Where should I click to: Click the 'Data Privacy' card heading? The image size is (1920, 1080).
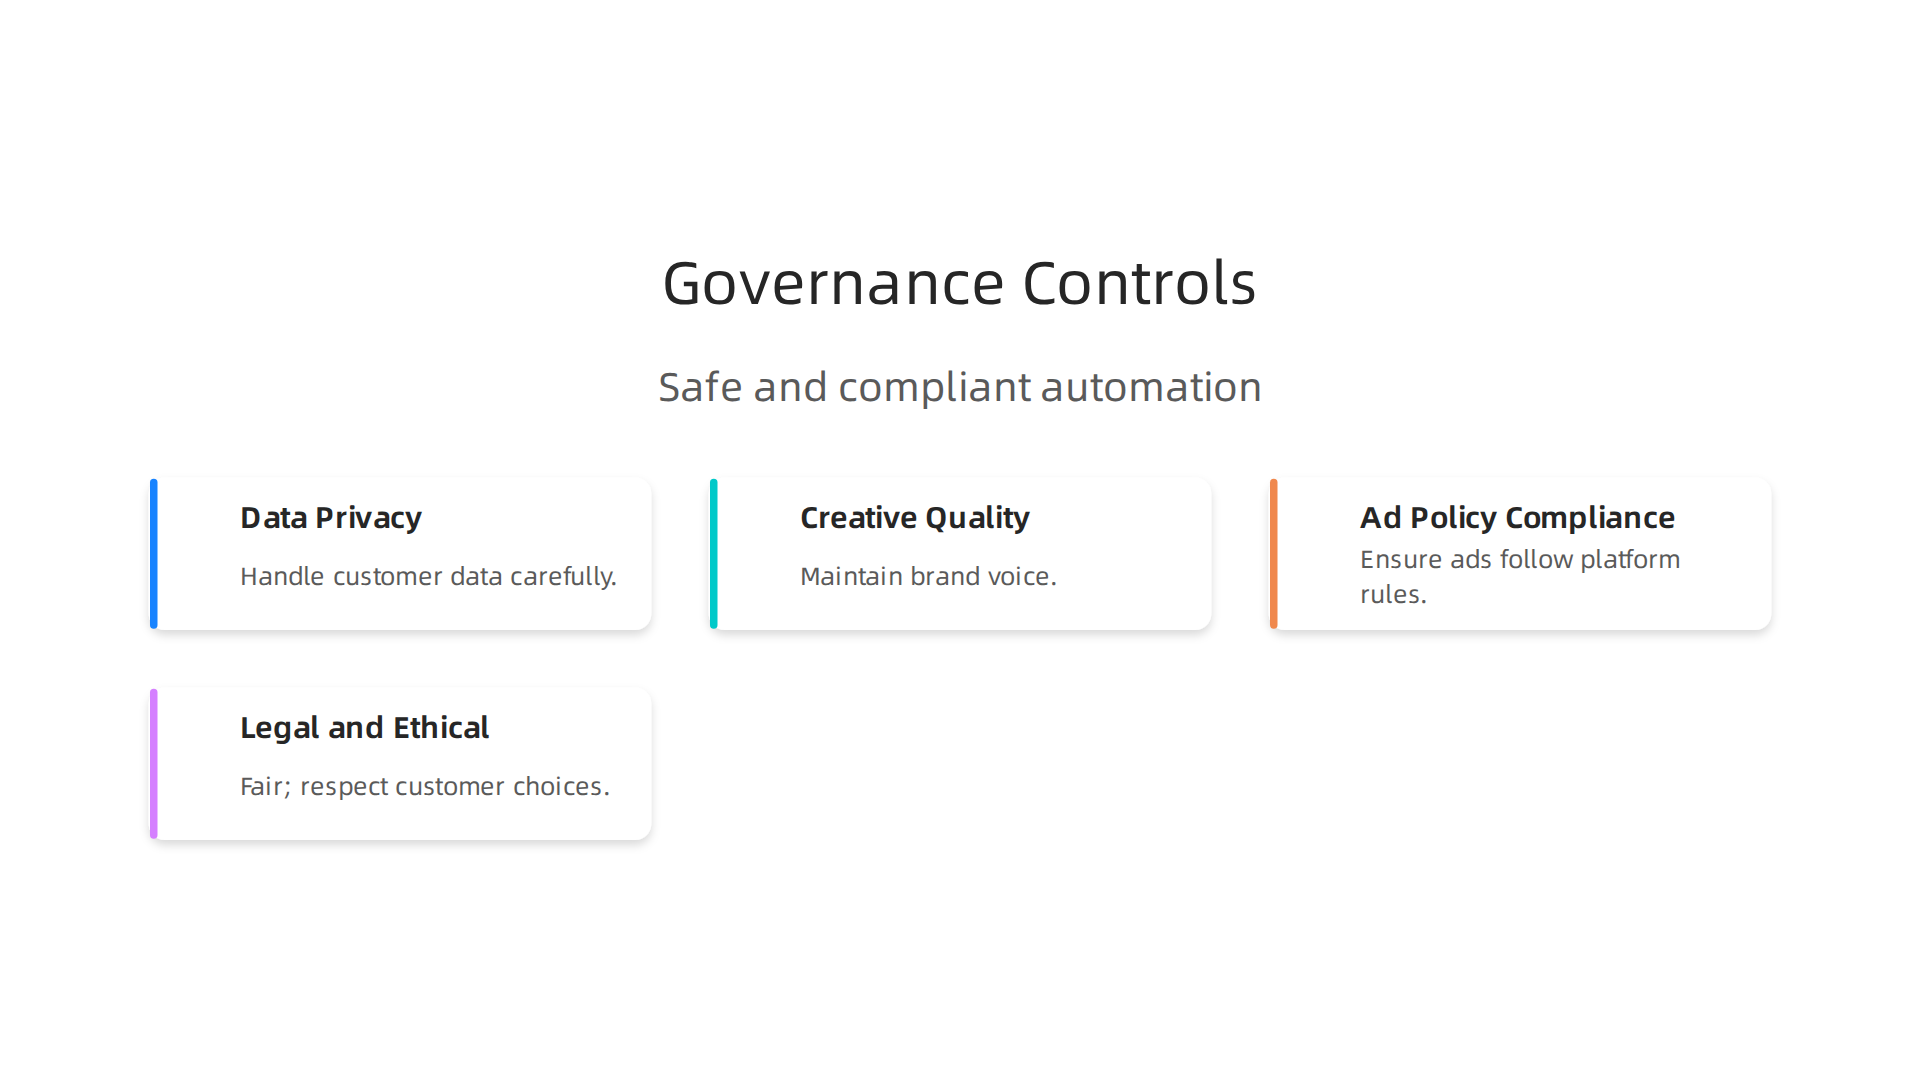coord(331,518)
